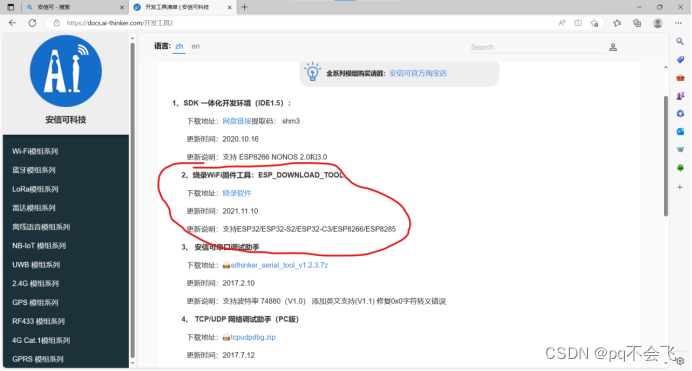The width and height of the screenshot is (692, 371).
Task: Go back using the browser back arrow
Action: (x=12, y=23)
